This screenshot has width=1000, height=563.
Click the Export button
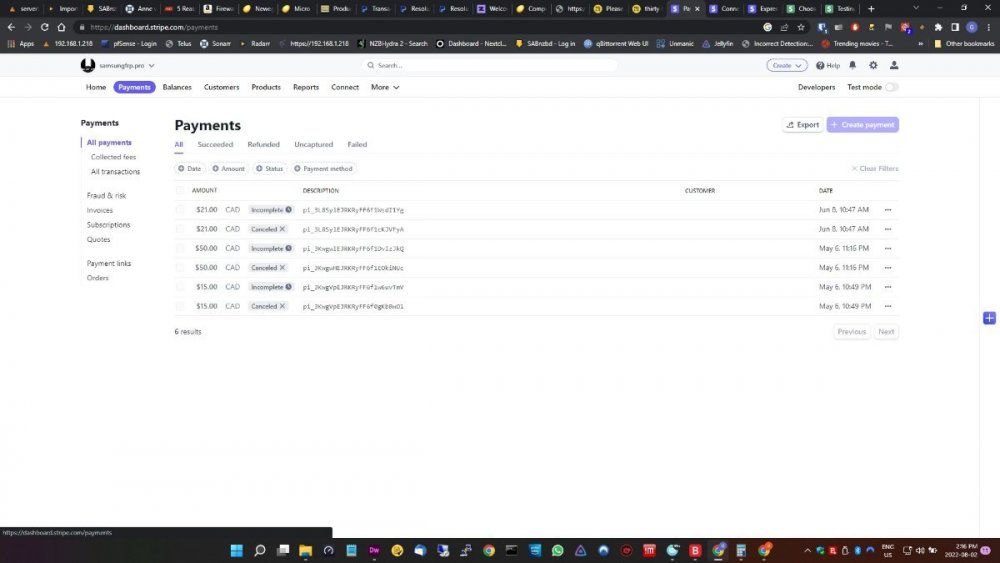click(802, 125)
